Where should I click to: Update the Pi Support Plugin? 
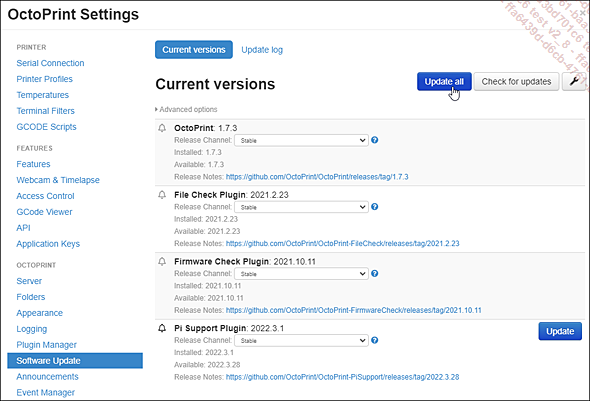pos(560,331)
